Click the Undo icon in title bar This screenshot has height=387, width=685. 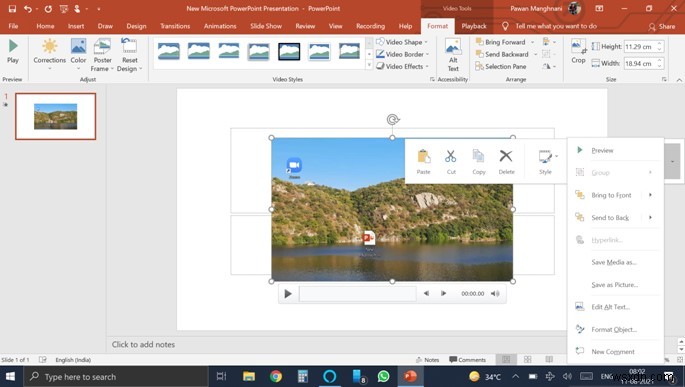click(x=28, y=9)
